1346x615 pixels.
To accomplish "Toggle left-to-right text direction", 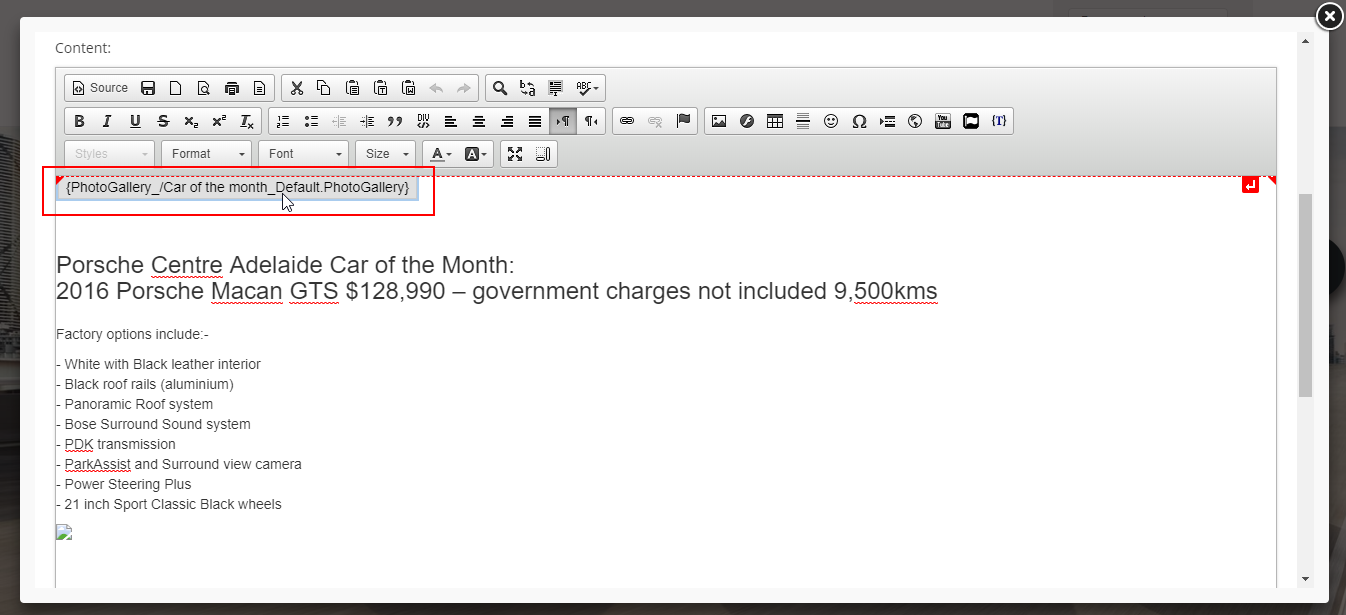I will 563,121.
